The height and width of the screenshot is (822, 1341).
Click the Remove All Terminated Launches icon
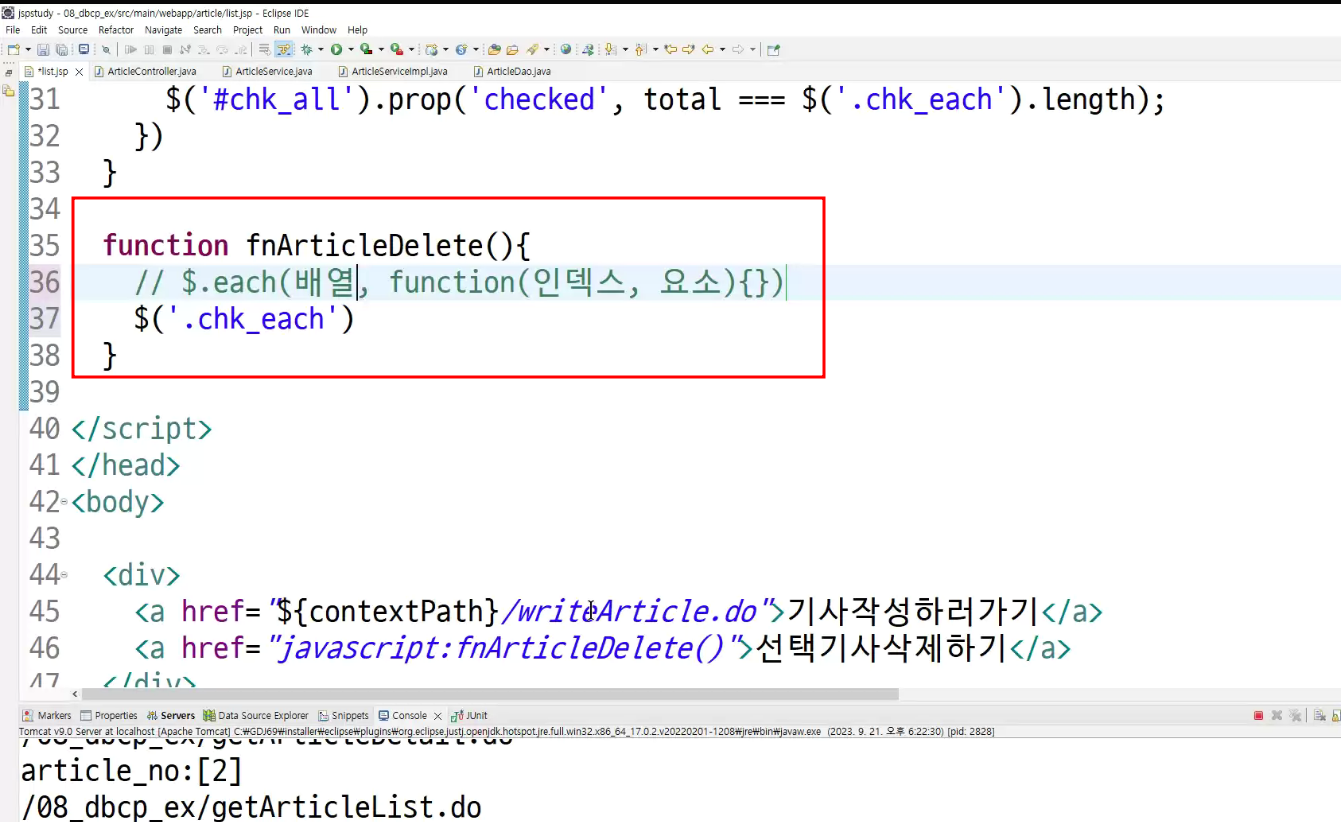pyautogui.click(x=1295, y=716)
